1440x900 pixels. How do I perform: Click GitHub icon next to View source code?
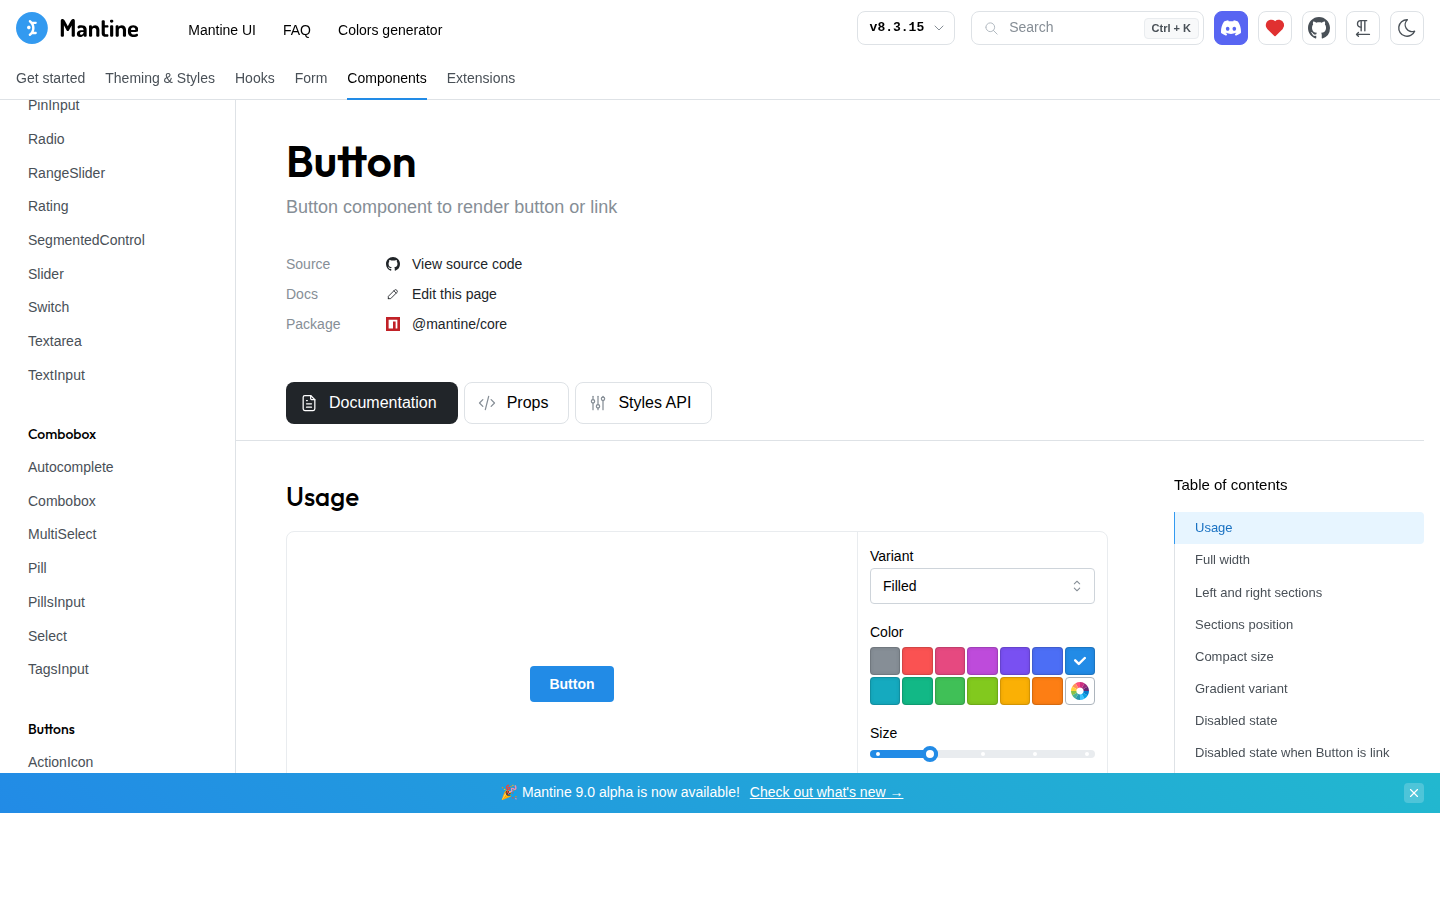[x=393, y=264]
